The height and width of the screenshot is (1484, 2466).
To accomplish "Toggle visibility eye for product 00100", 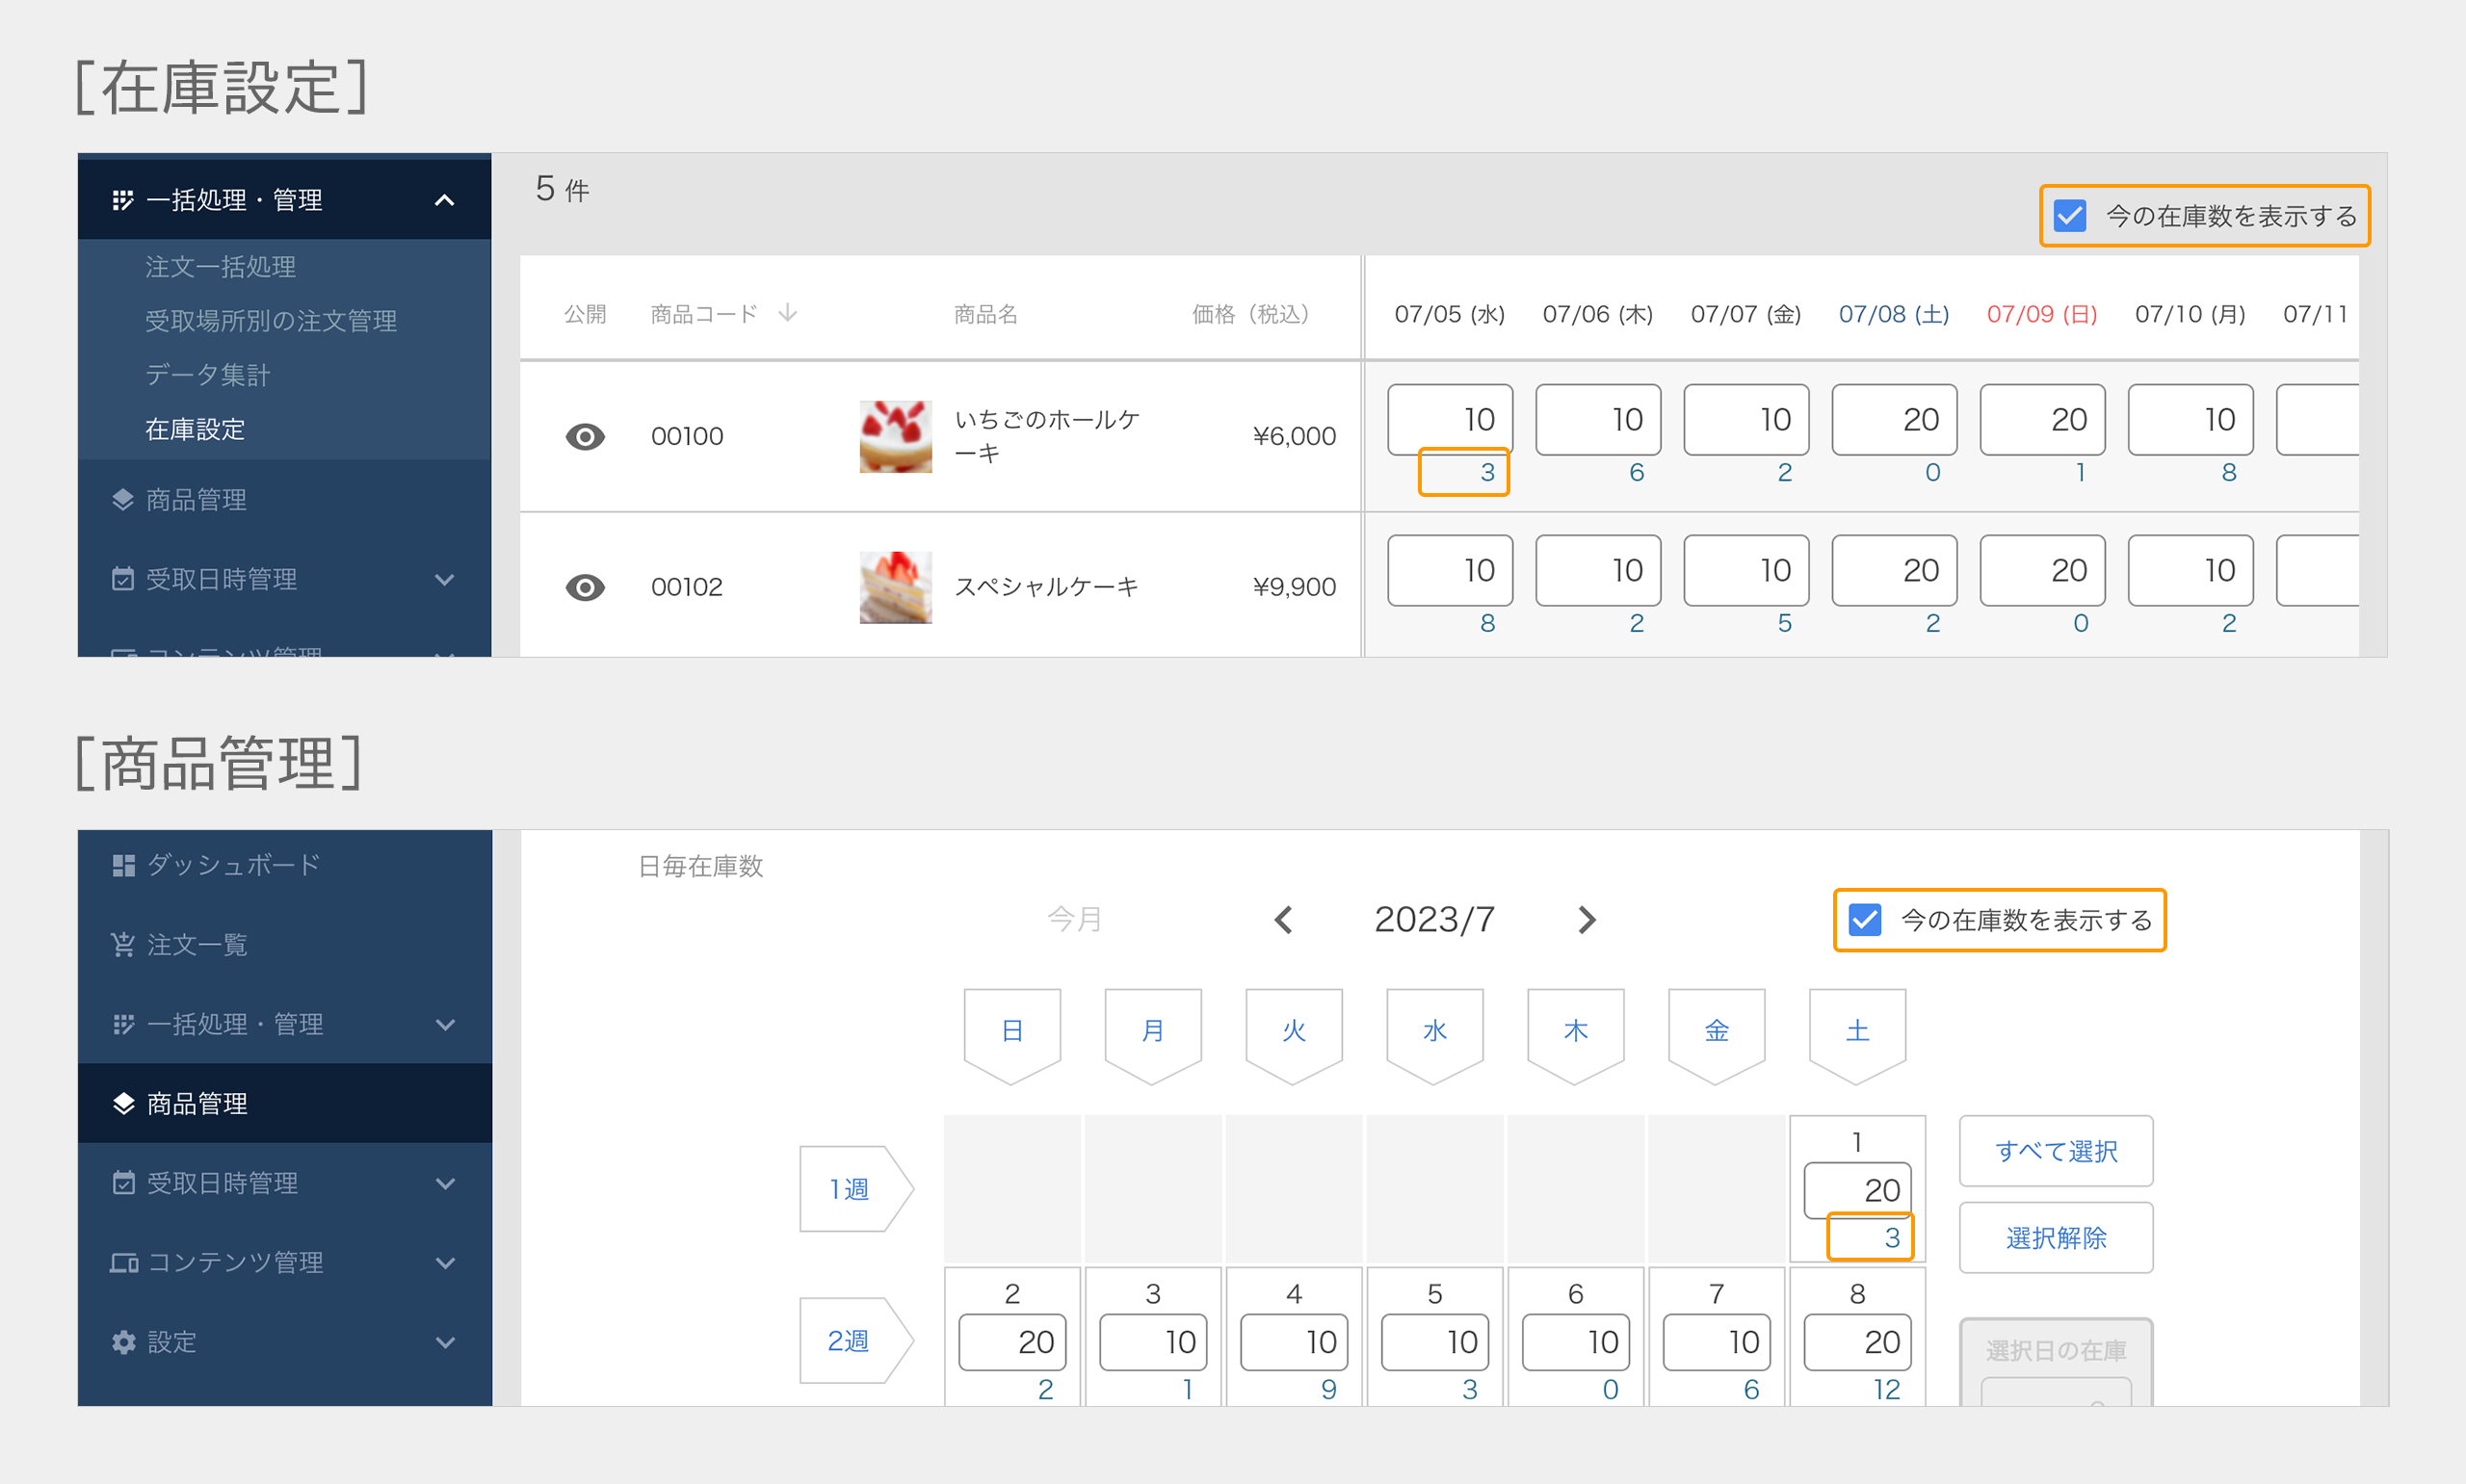I will (585, 437).
